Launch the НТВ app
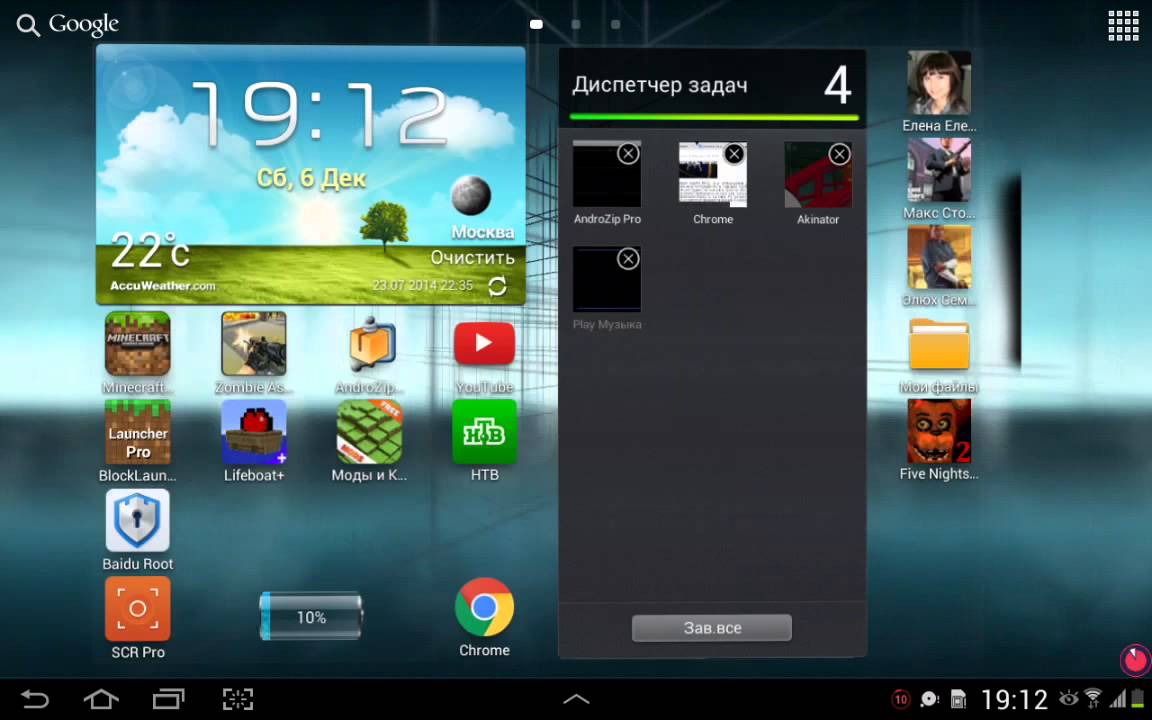The height and width of the screenshot is (720, 1152). coord(484,432)
